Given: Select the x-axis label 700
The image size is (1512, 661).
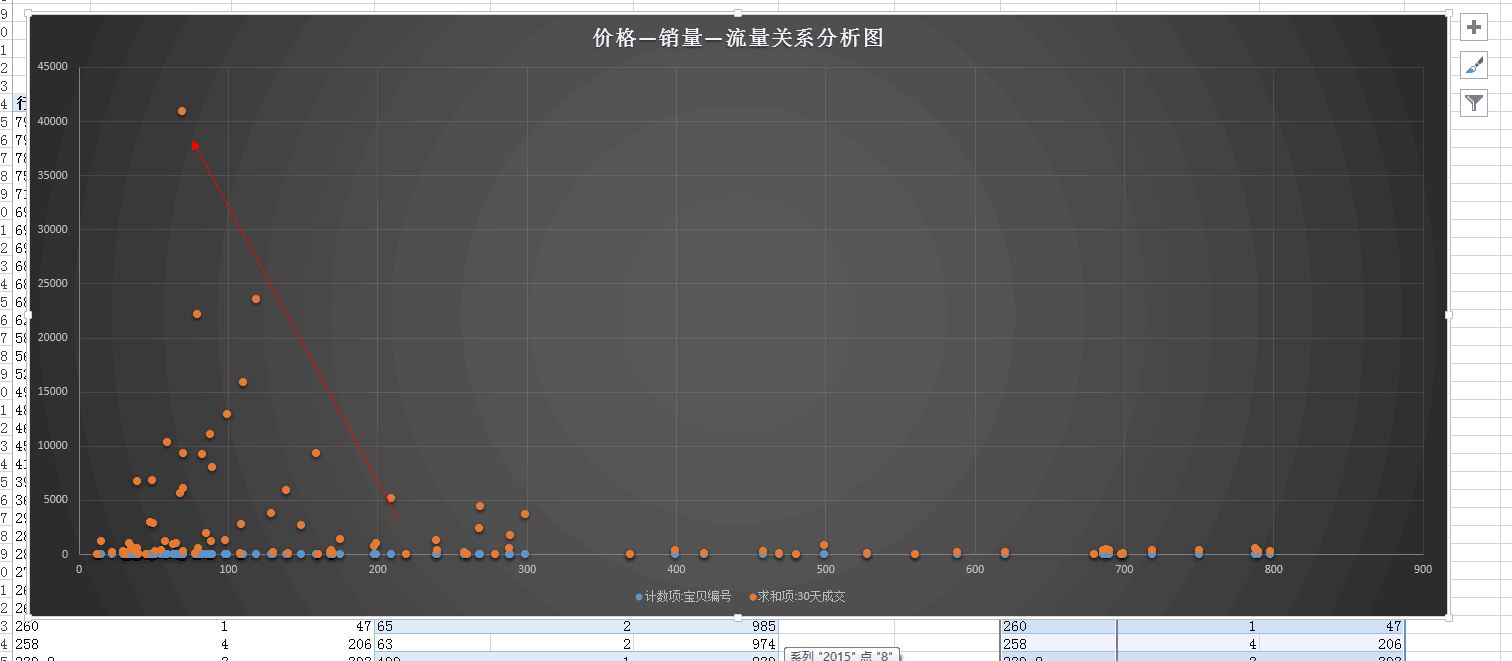Looking at the screenshot, I should pos(1124,569).
